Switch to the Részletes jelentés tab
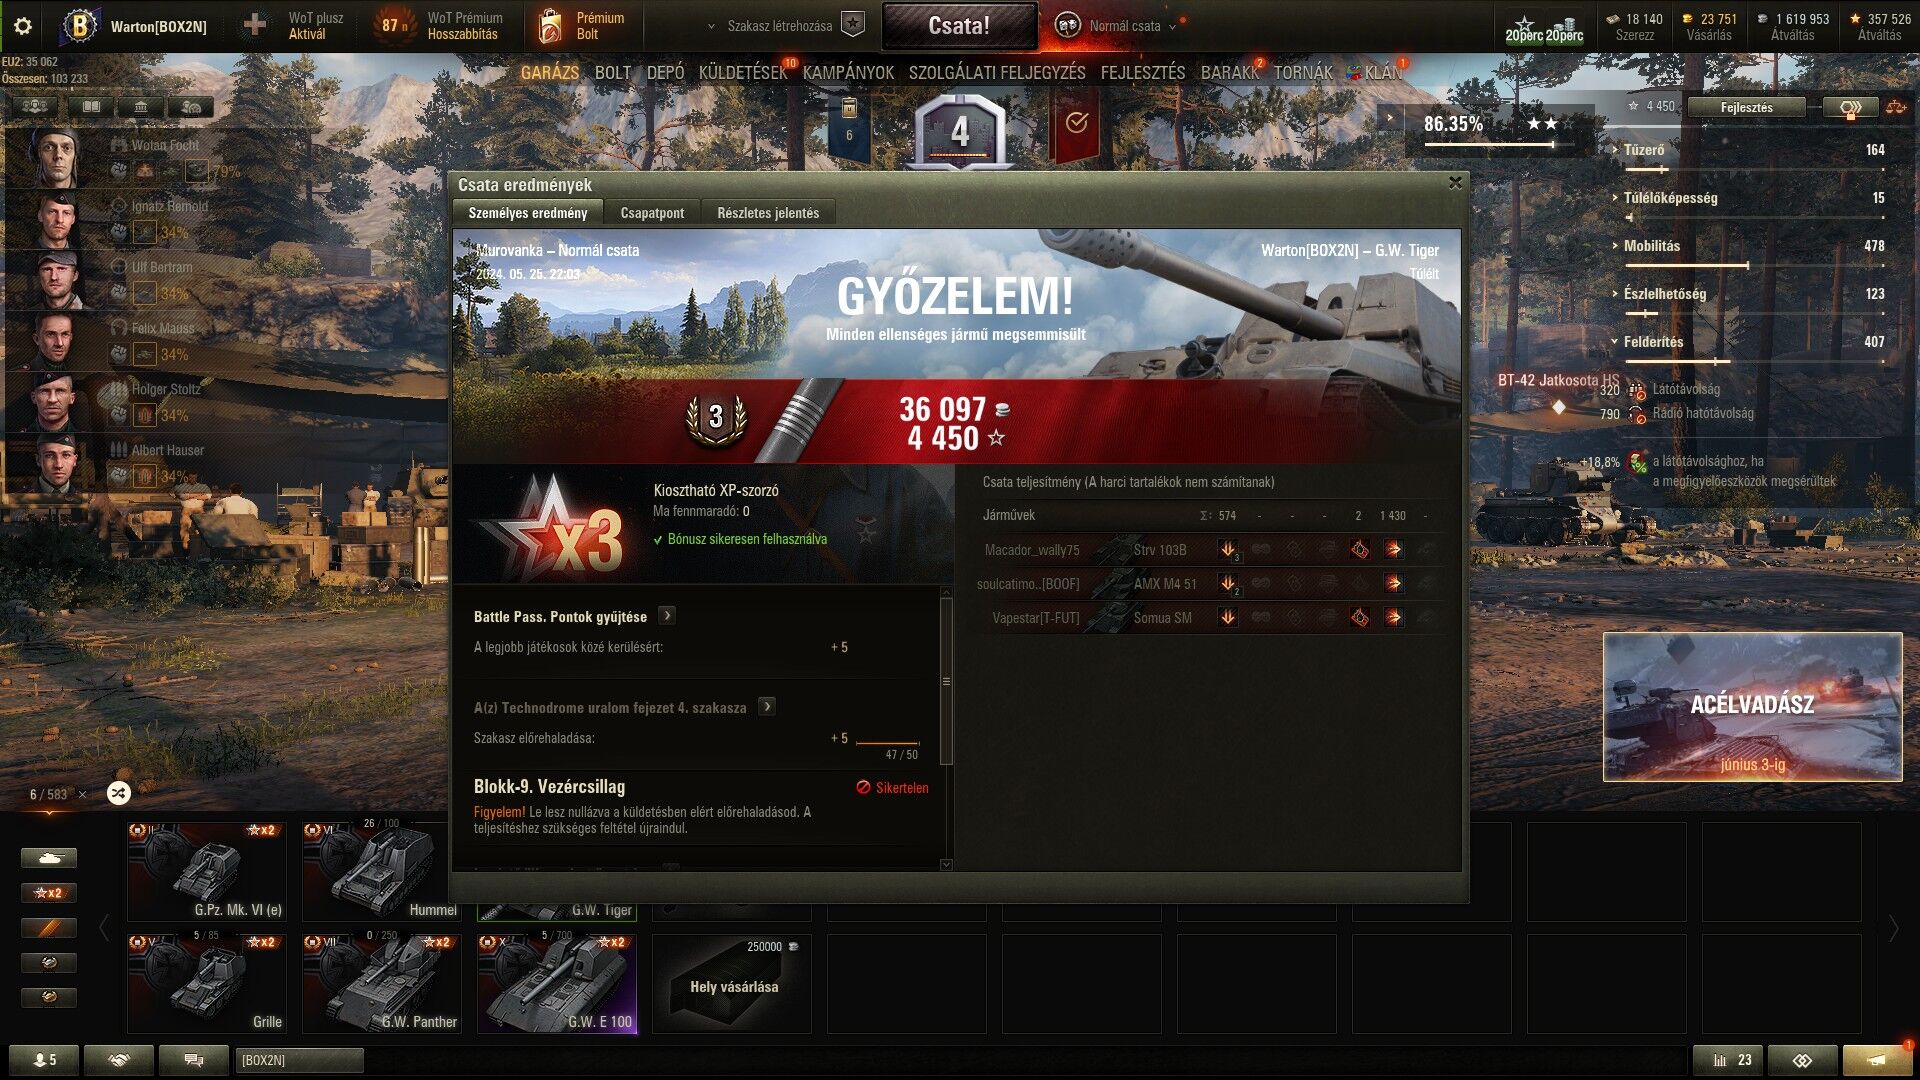 (x=768, y=213)
